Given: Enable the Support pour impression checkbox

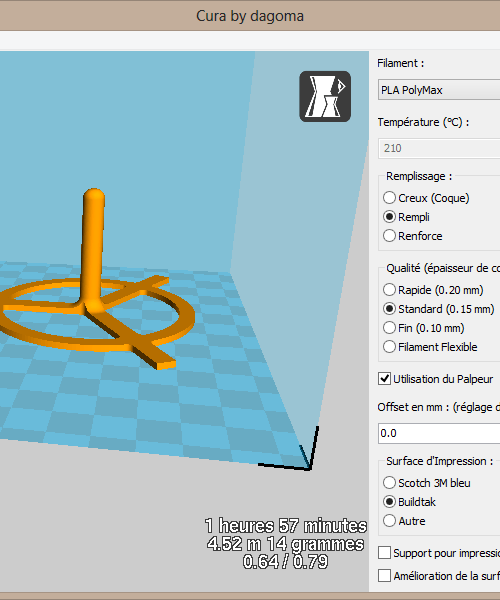Looking at the screenshot, I should point(384,553).
